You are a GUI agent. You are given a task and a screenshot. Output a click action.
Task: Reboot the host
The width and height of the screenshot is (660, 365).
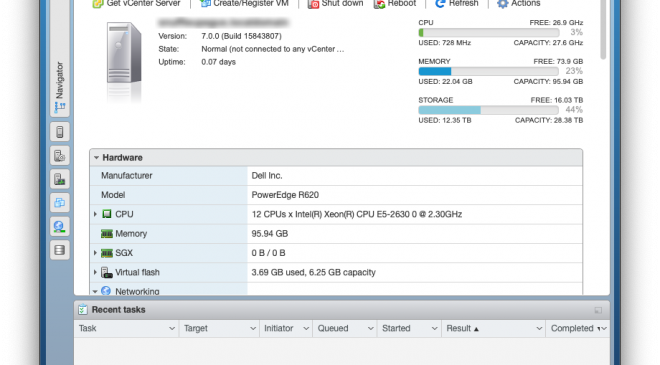395,3
